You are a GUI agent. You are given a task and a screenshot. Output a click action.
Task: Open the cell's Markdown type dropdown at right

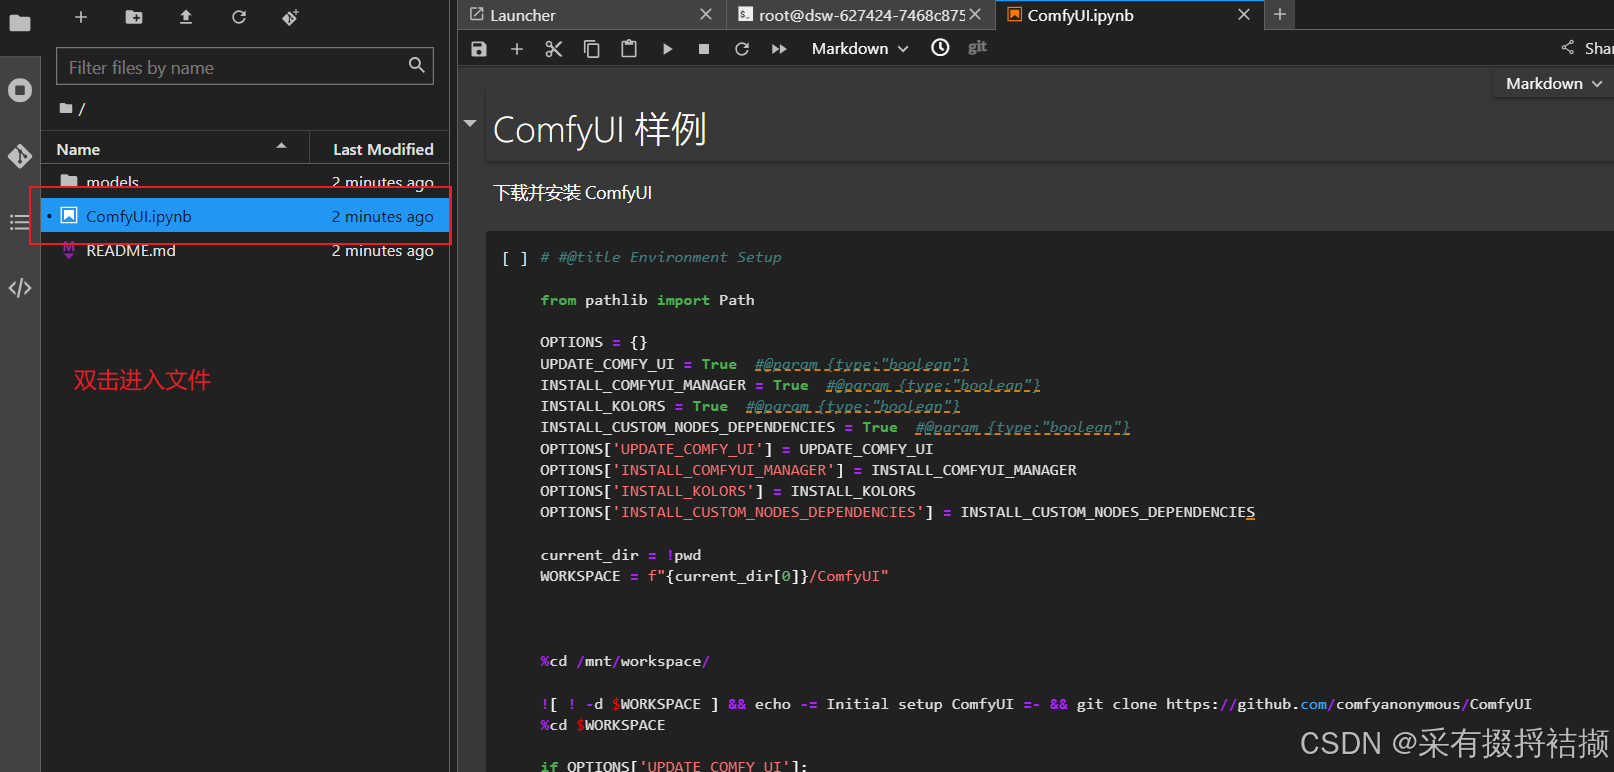(1554, 84)
